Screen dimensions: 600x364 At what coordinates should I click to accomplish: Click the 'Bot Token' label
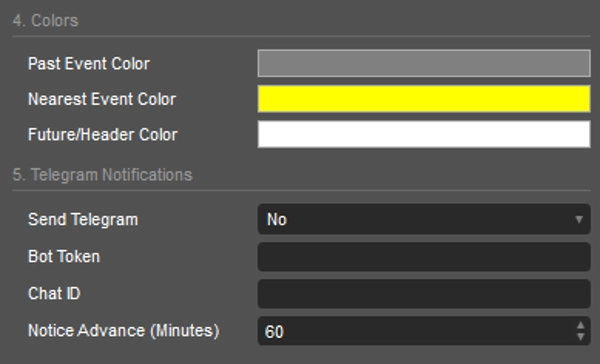64,256
